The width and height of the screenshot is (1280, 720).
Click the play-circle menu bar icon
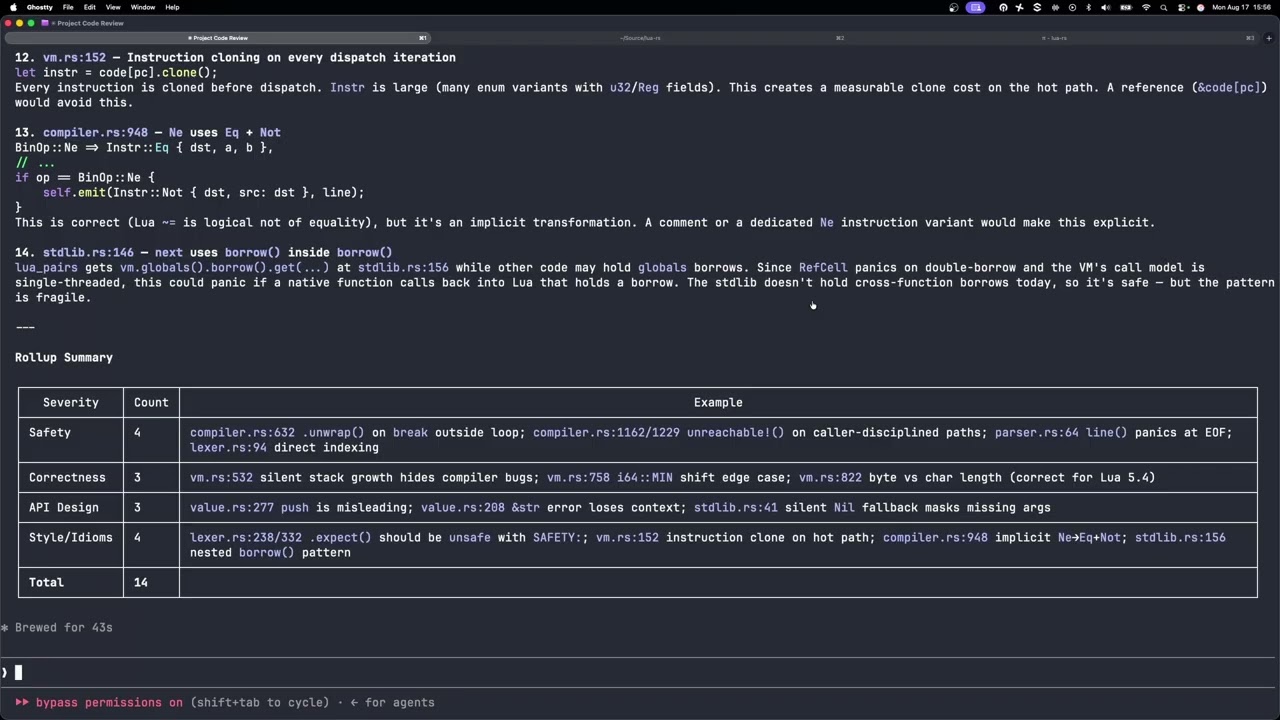click(x=1072, y=7)
